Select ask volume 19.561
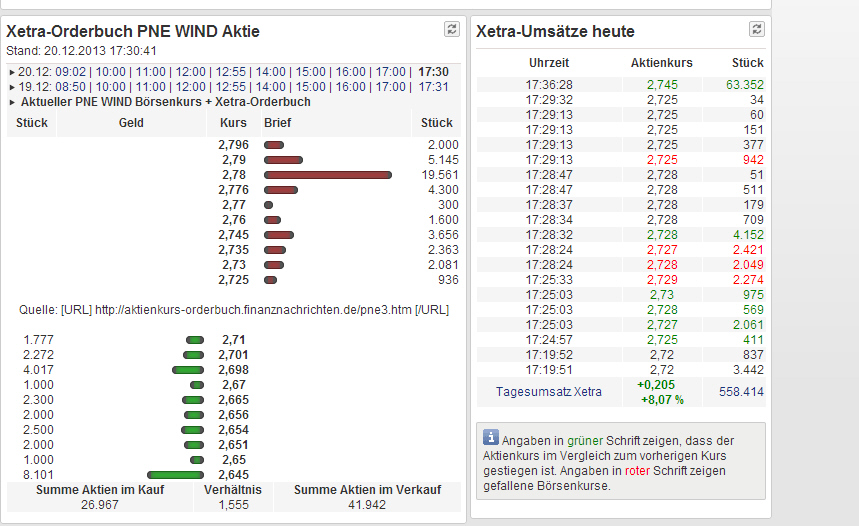The height and width of the screenshot is (526, 859). [440, 175]
